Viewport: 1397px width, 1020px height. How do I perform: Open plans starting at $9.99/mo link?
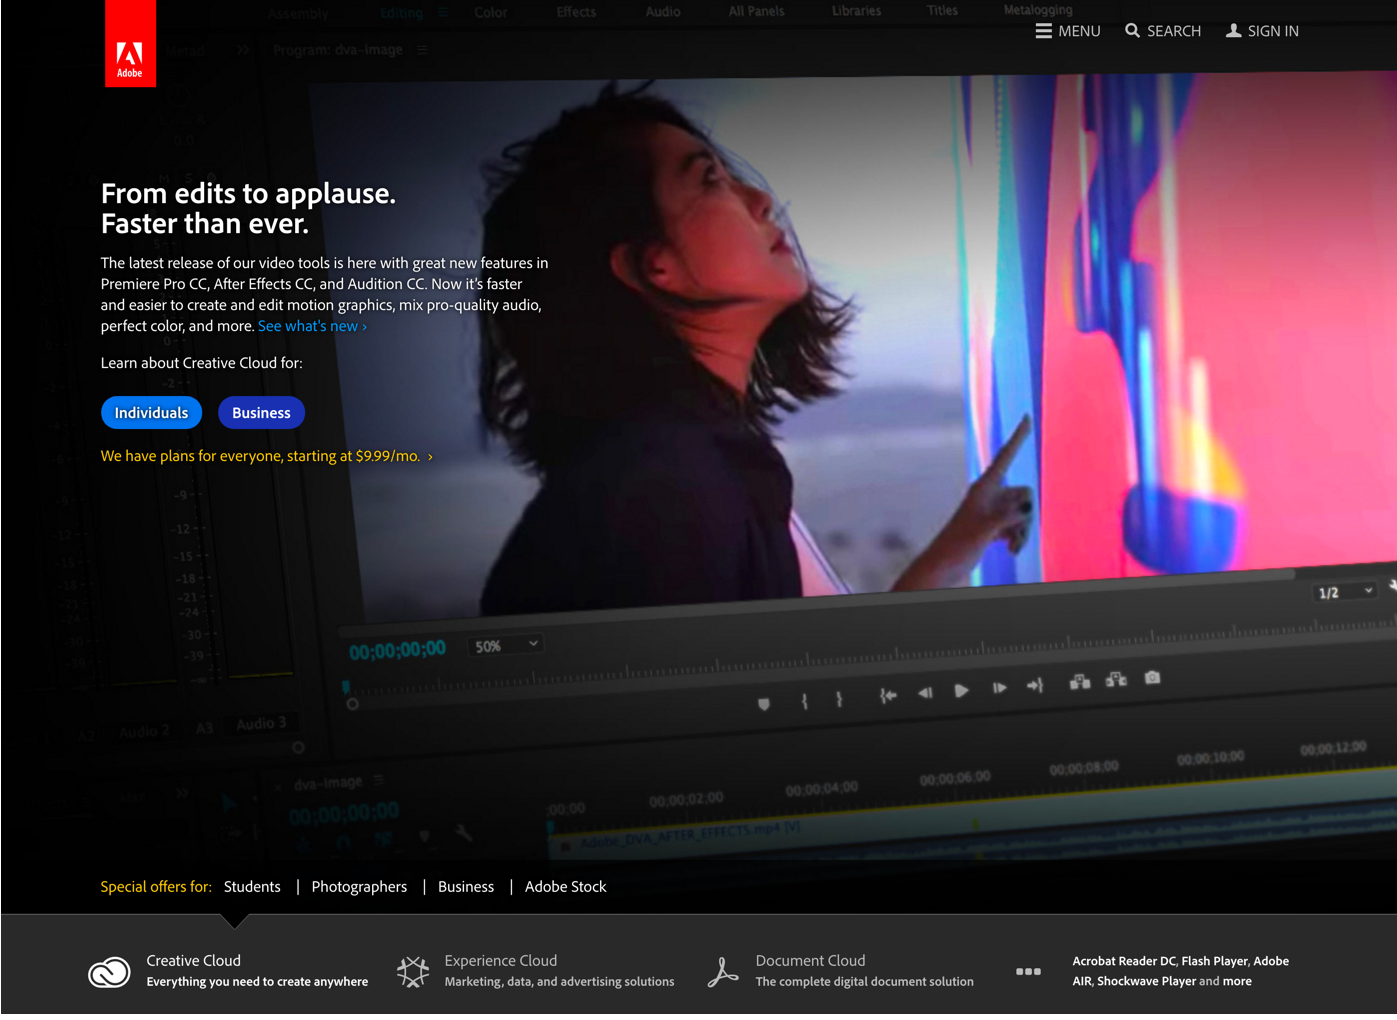pos(266,456)
